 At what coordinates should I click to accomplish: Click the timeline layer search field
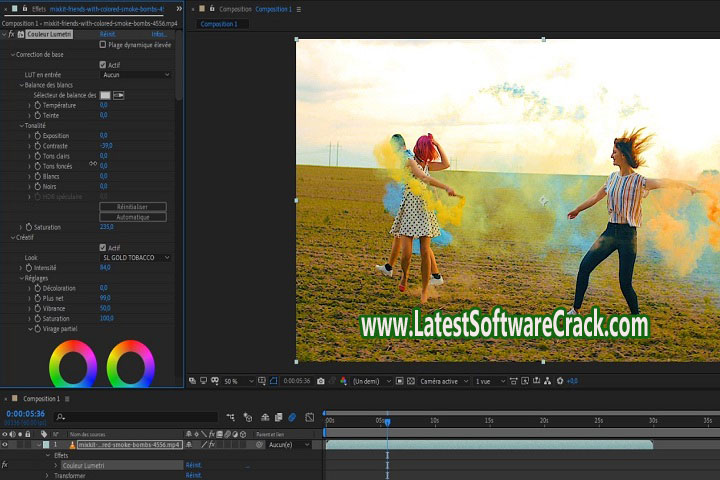pos(135,416)
